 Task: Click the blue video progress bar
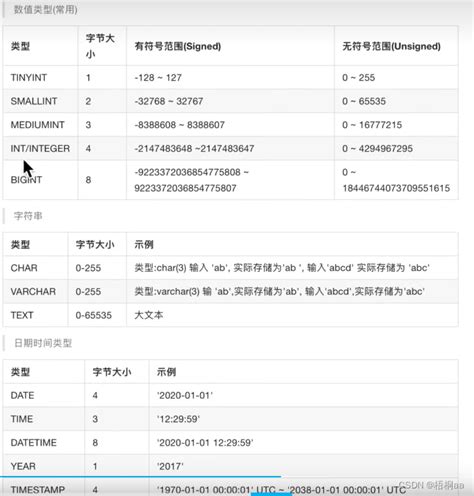[x=140, y=477]
